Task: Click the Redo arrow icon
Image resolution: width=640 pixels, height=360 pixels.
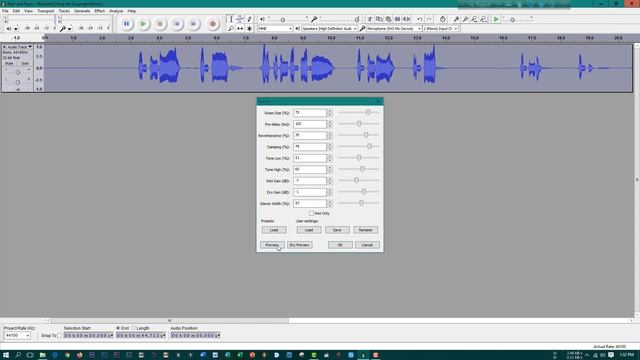Action: [x=429, y=19]
